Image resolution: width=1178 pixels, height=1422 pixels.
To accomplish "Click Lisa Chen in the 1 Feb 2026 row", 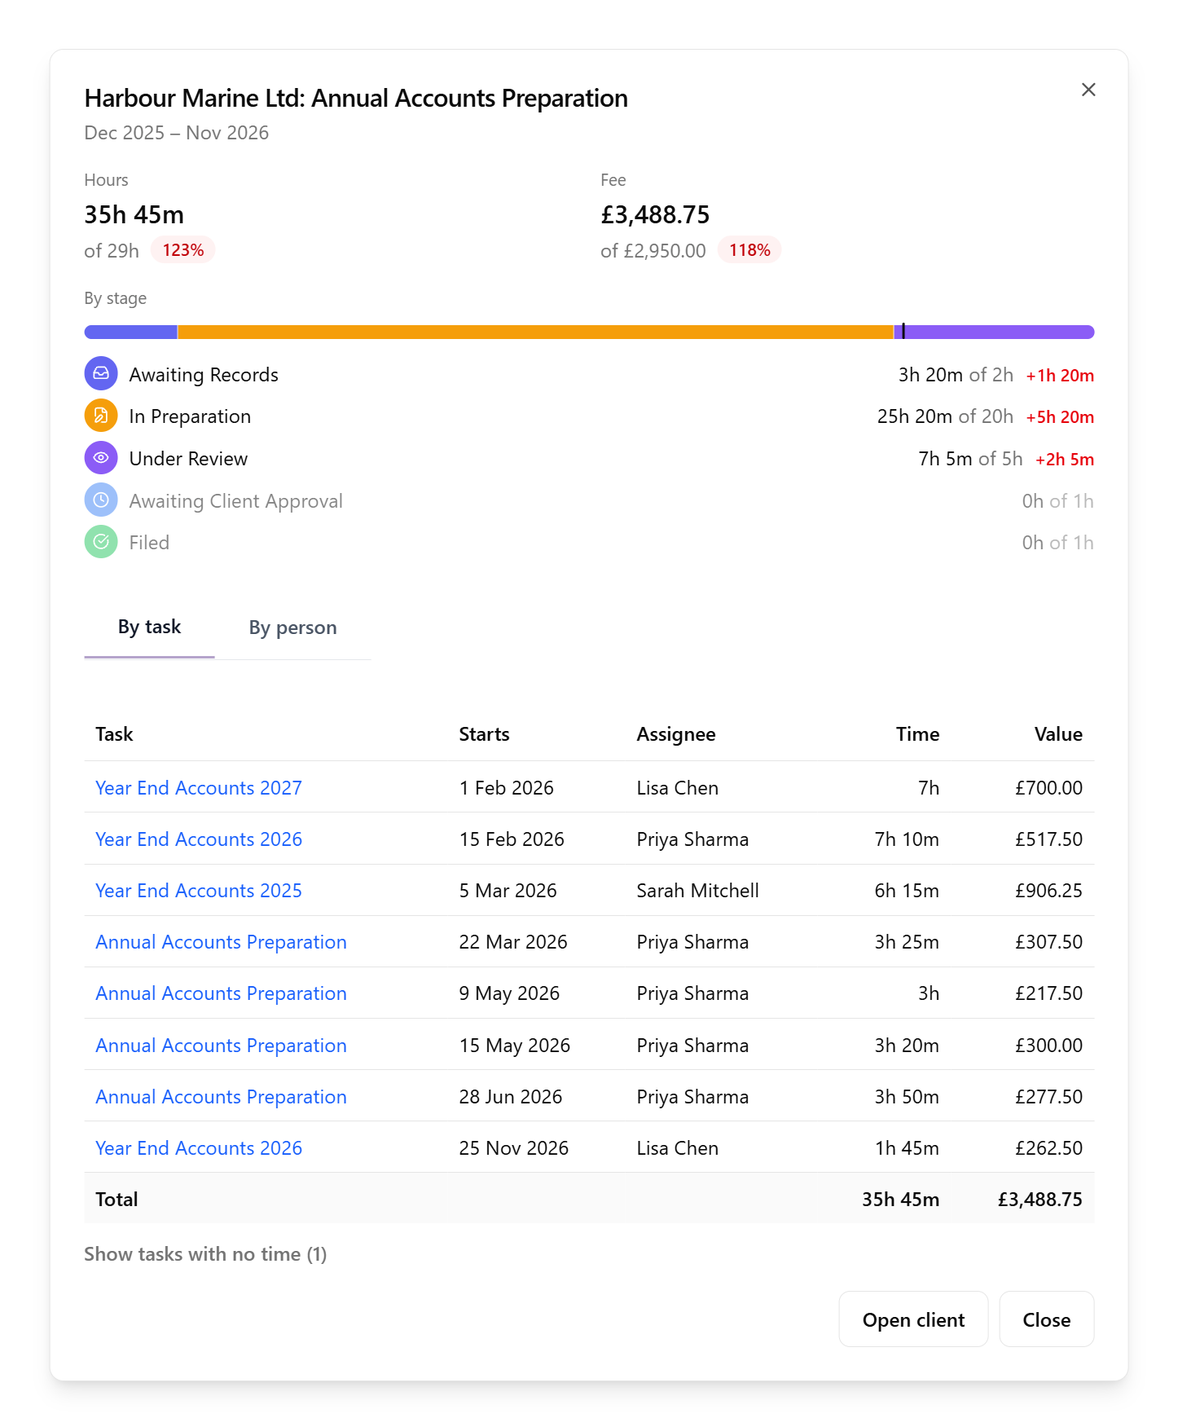I will [677, 788].
